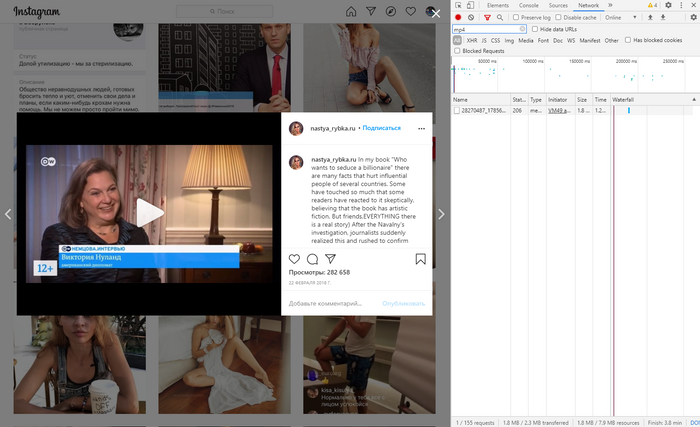This screenshot has width=700, height=427.
Task: Check Has blocked cookies
Action: [x=628, y=40]
